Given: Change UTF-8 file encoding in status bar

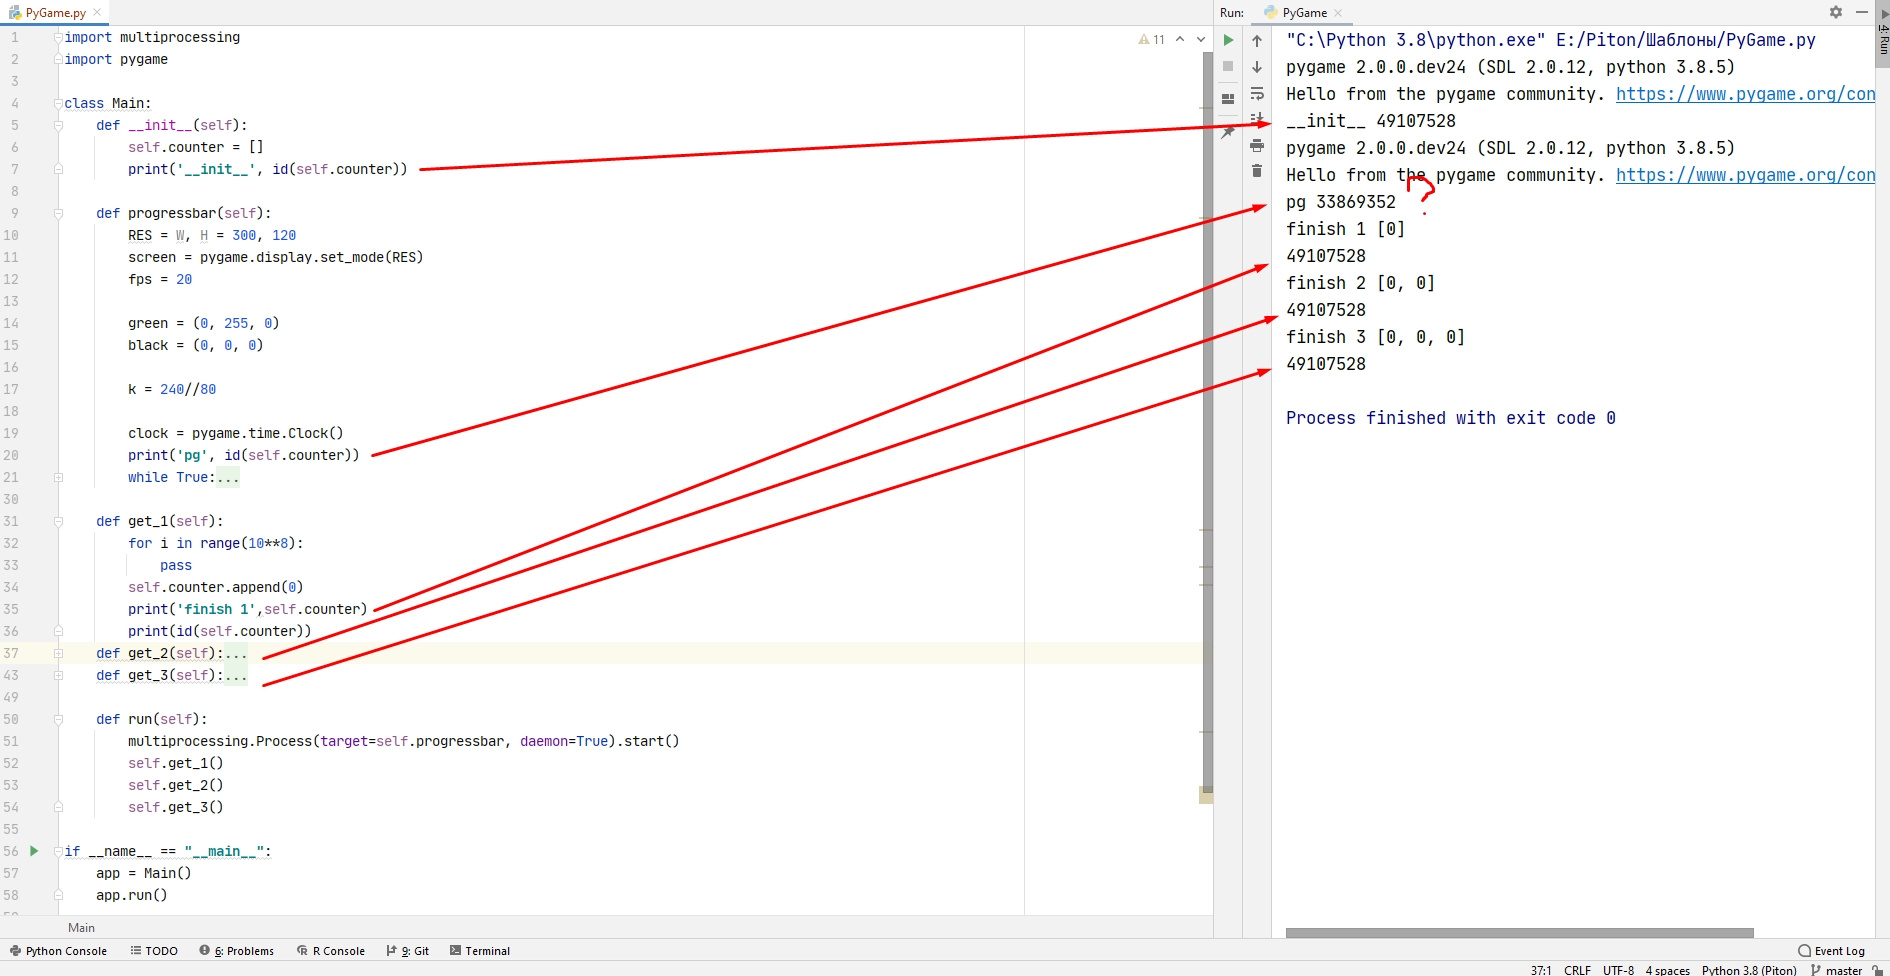Looking at the screenshot, I should point(1618,970).
